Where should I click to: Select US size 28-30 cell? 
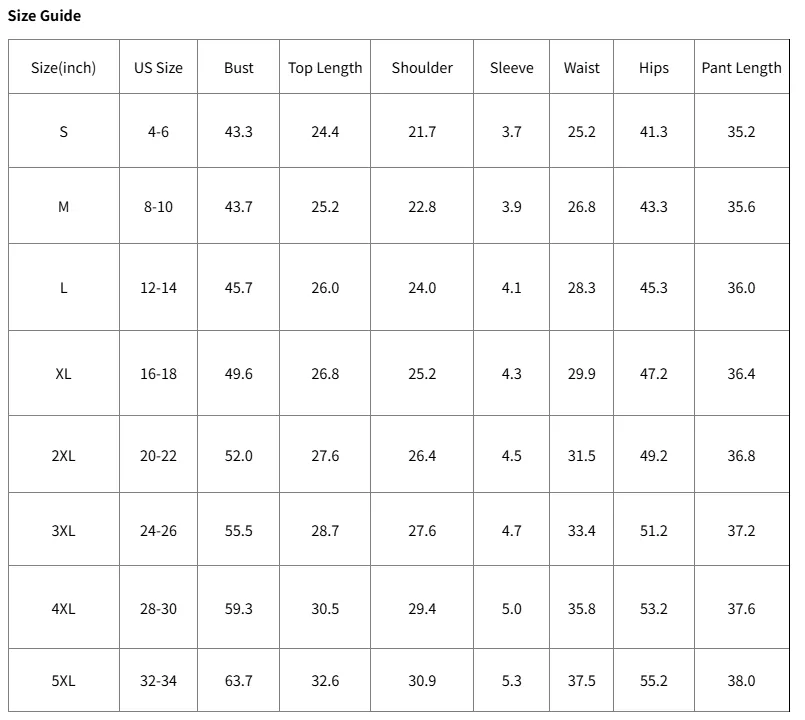point(158,609)
